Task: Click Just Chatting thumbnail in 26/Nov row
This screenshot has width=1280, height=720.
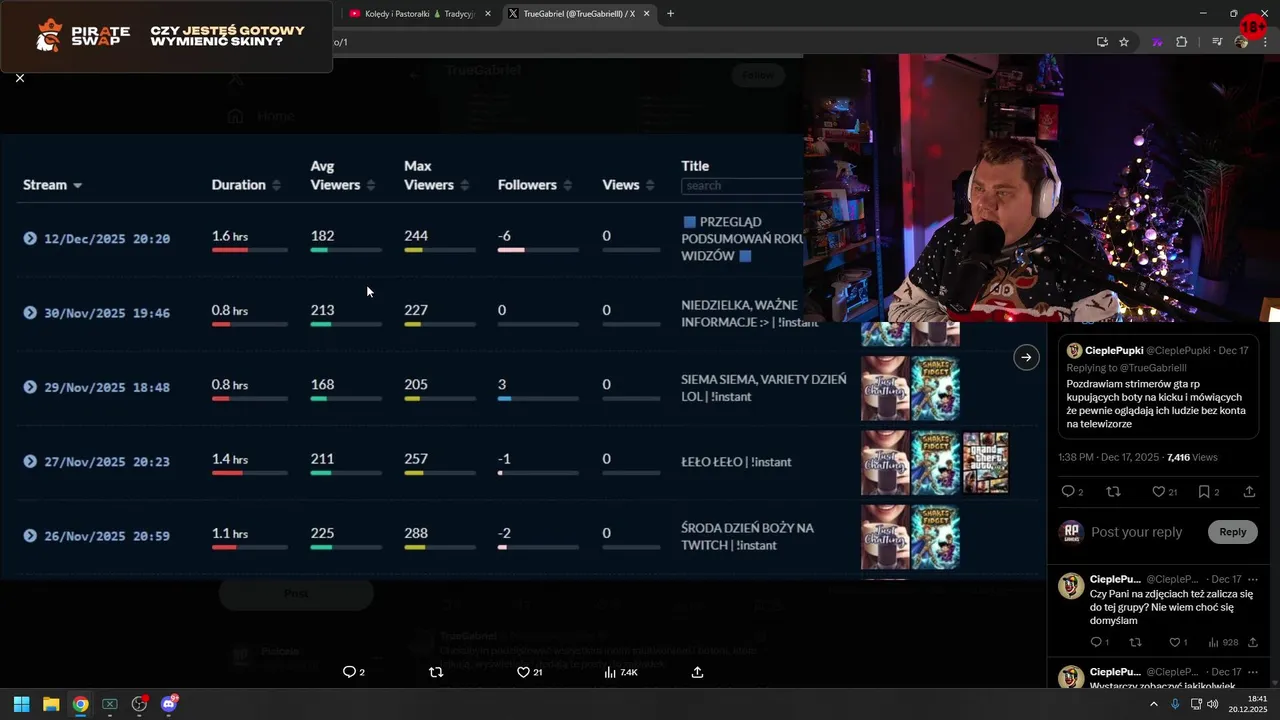Action: tap(886, 537)
